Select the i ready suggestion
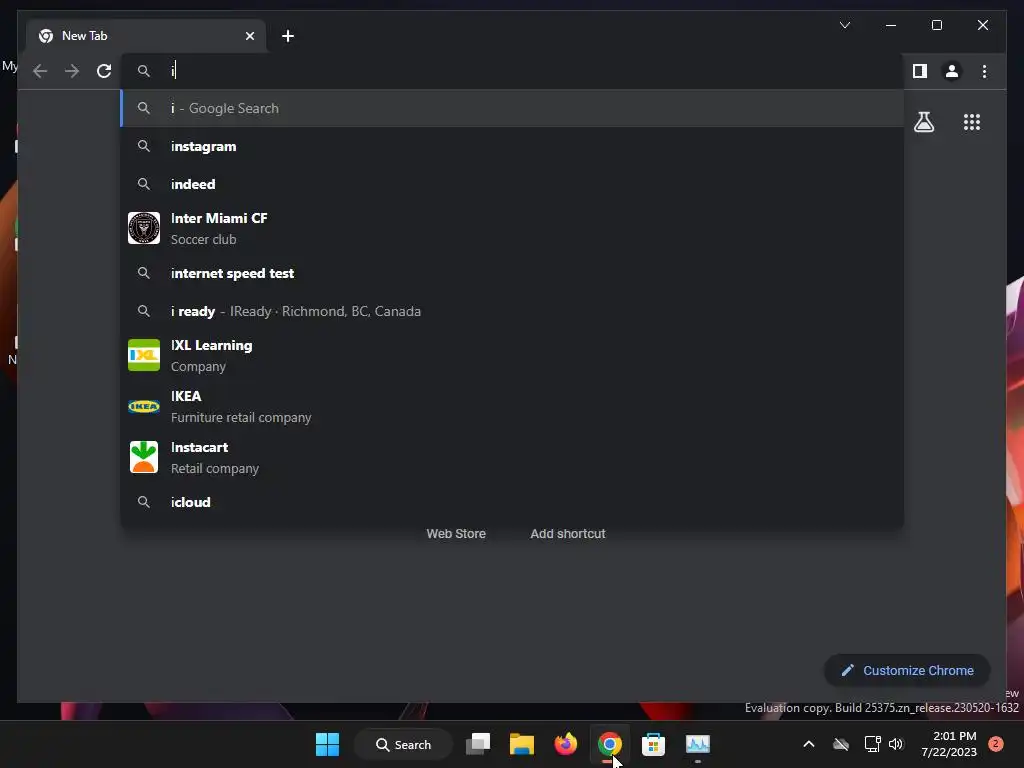 (x=513, y=312)
